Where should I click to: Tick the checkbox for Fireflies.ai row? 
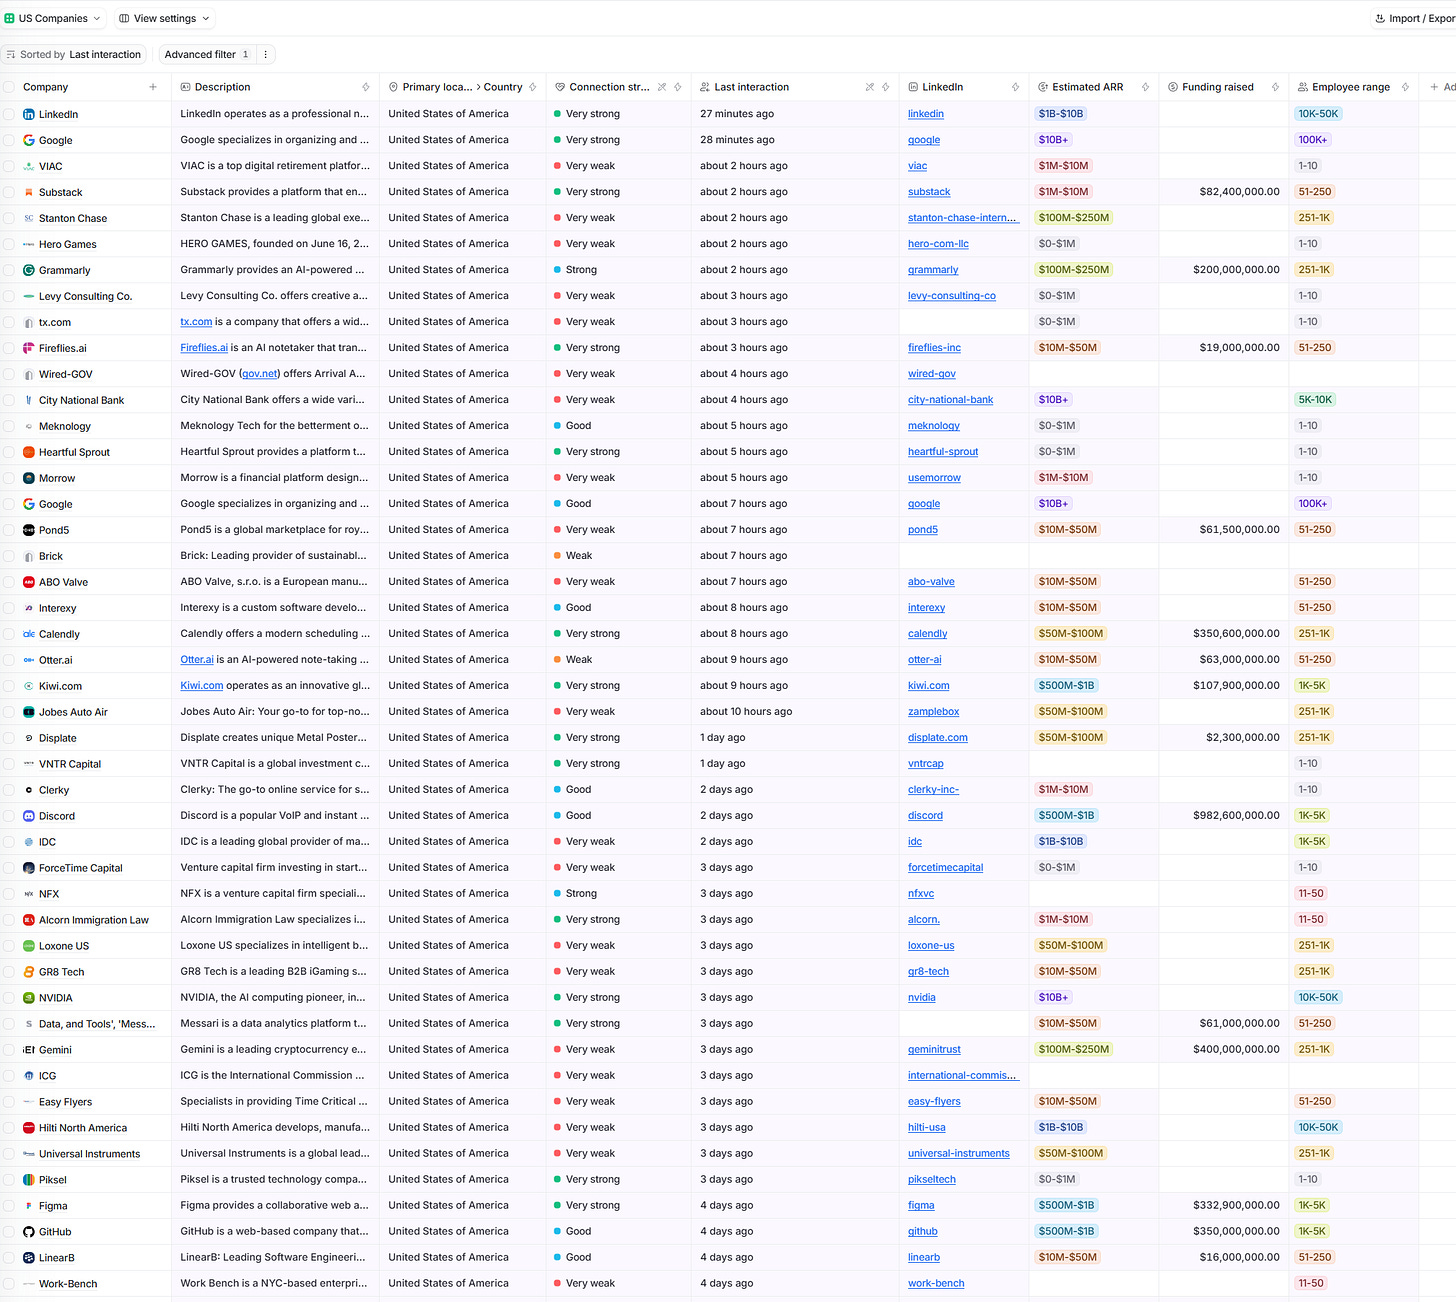pos(9,348)
